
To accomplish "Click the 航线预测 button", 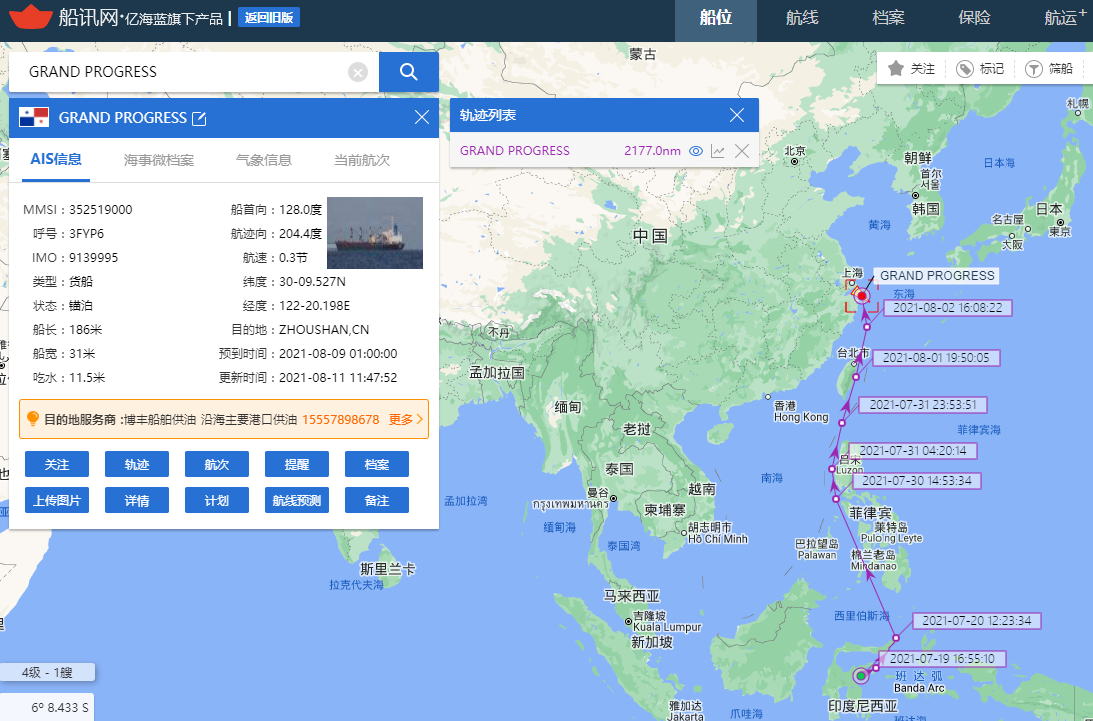I will pos(297,500).
